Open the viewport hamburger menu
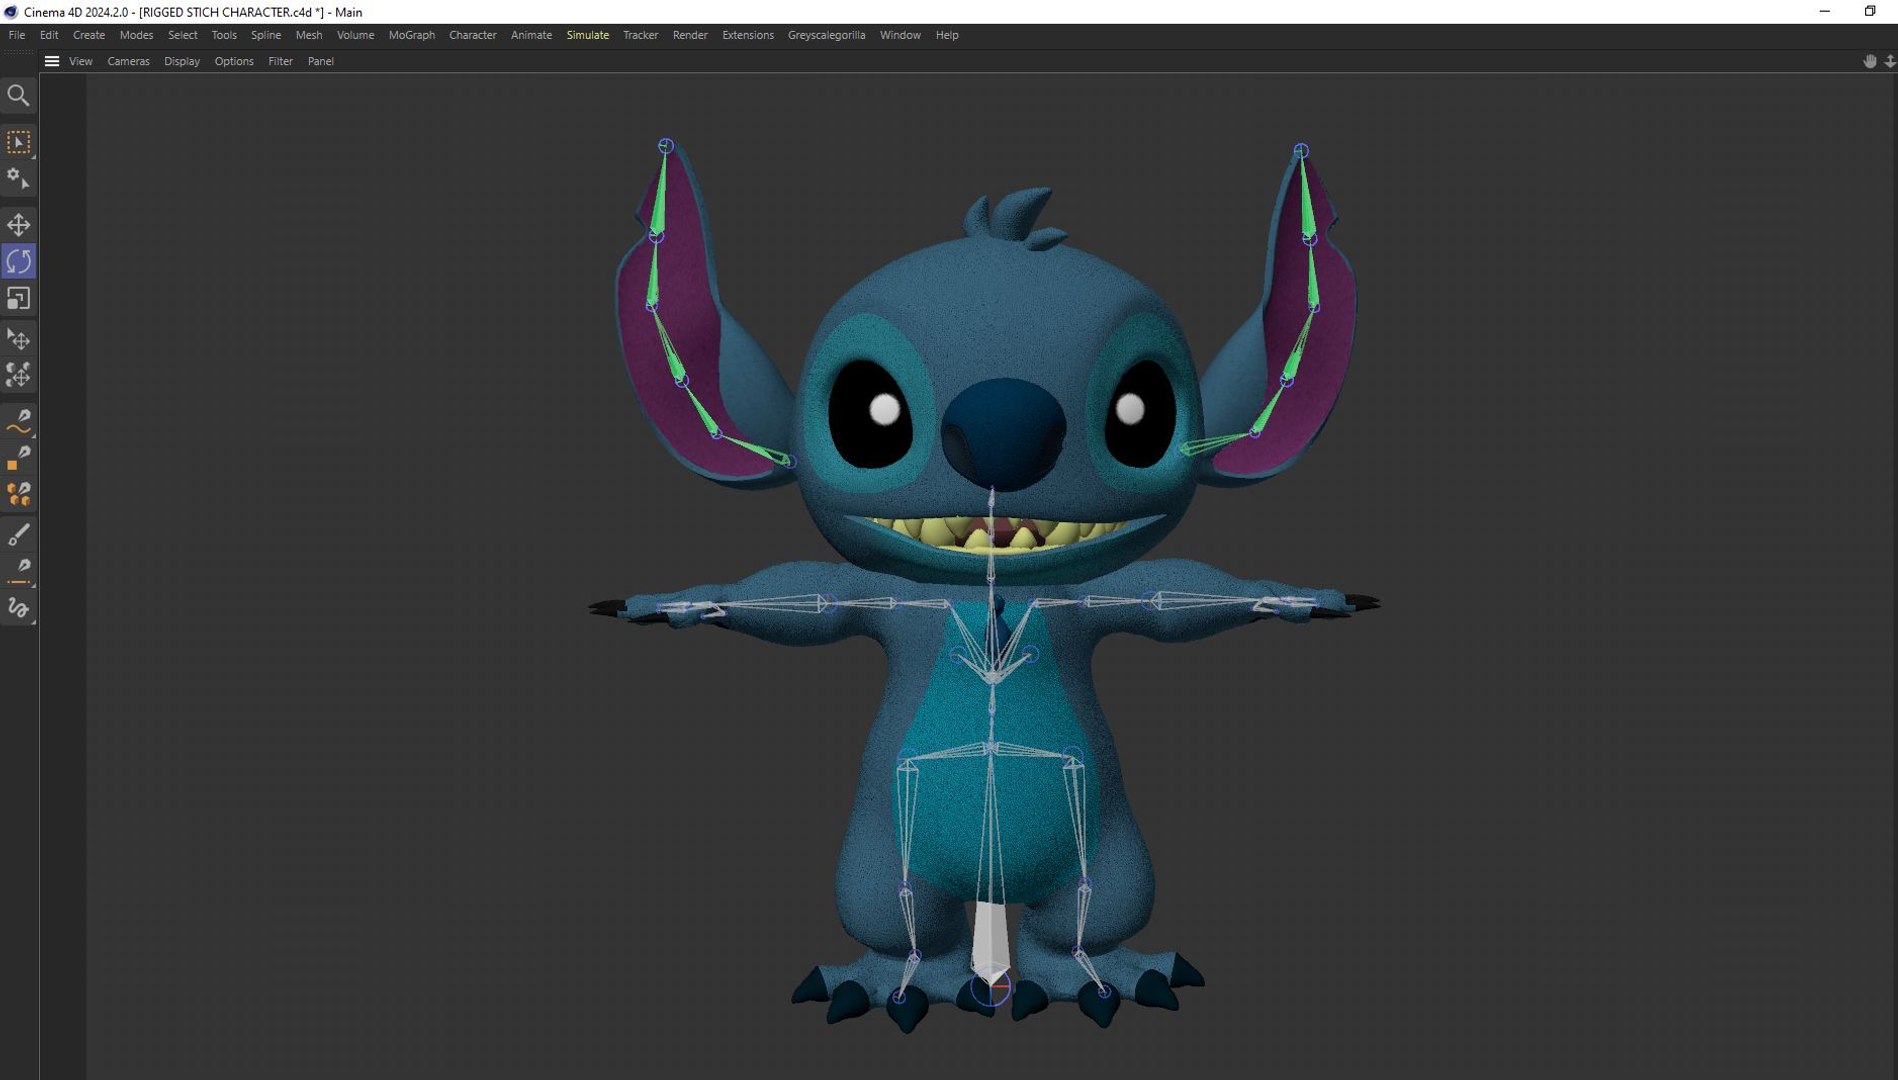 click(x=52, y=61)
